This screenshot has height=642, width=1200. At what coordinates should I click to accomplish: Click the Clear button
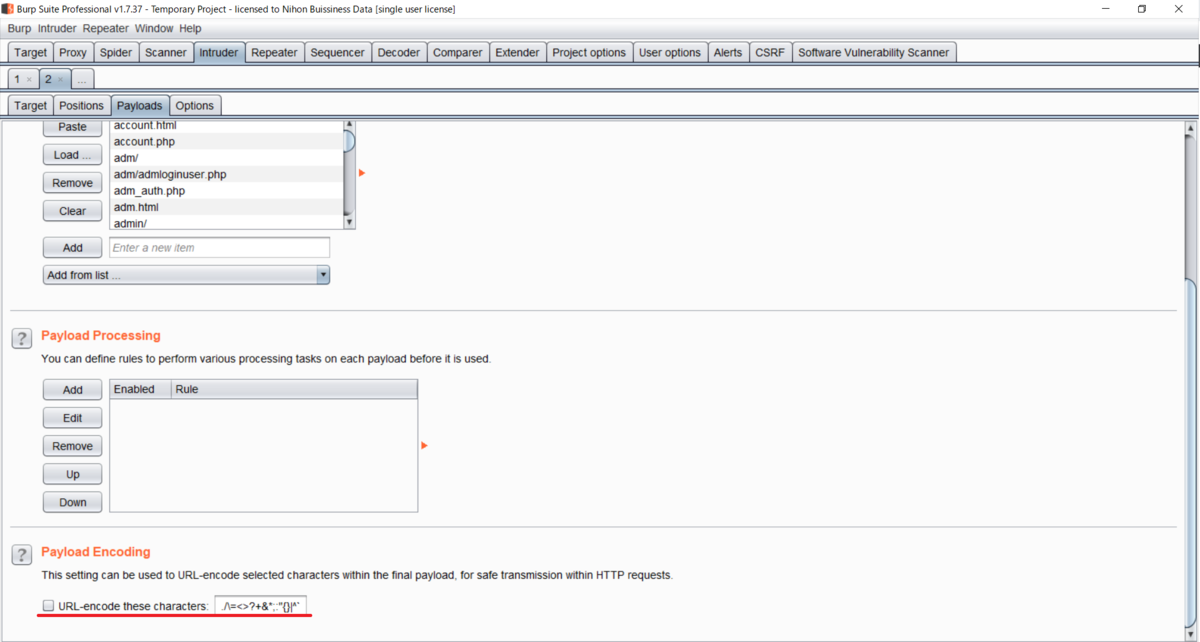point(72,211)
